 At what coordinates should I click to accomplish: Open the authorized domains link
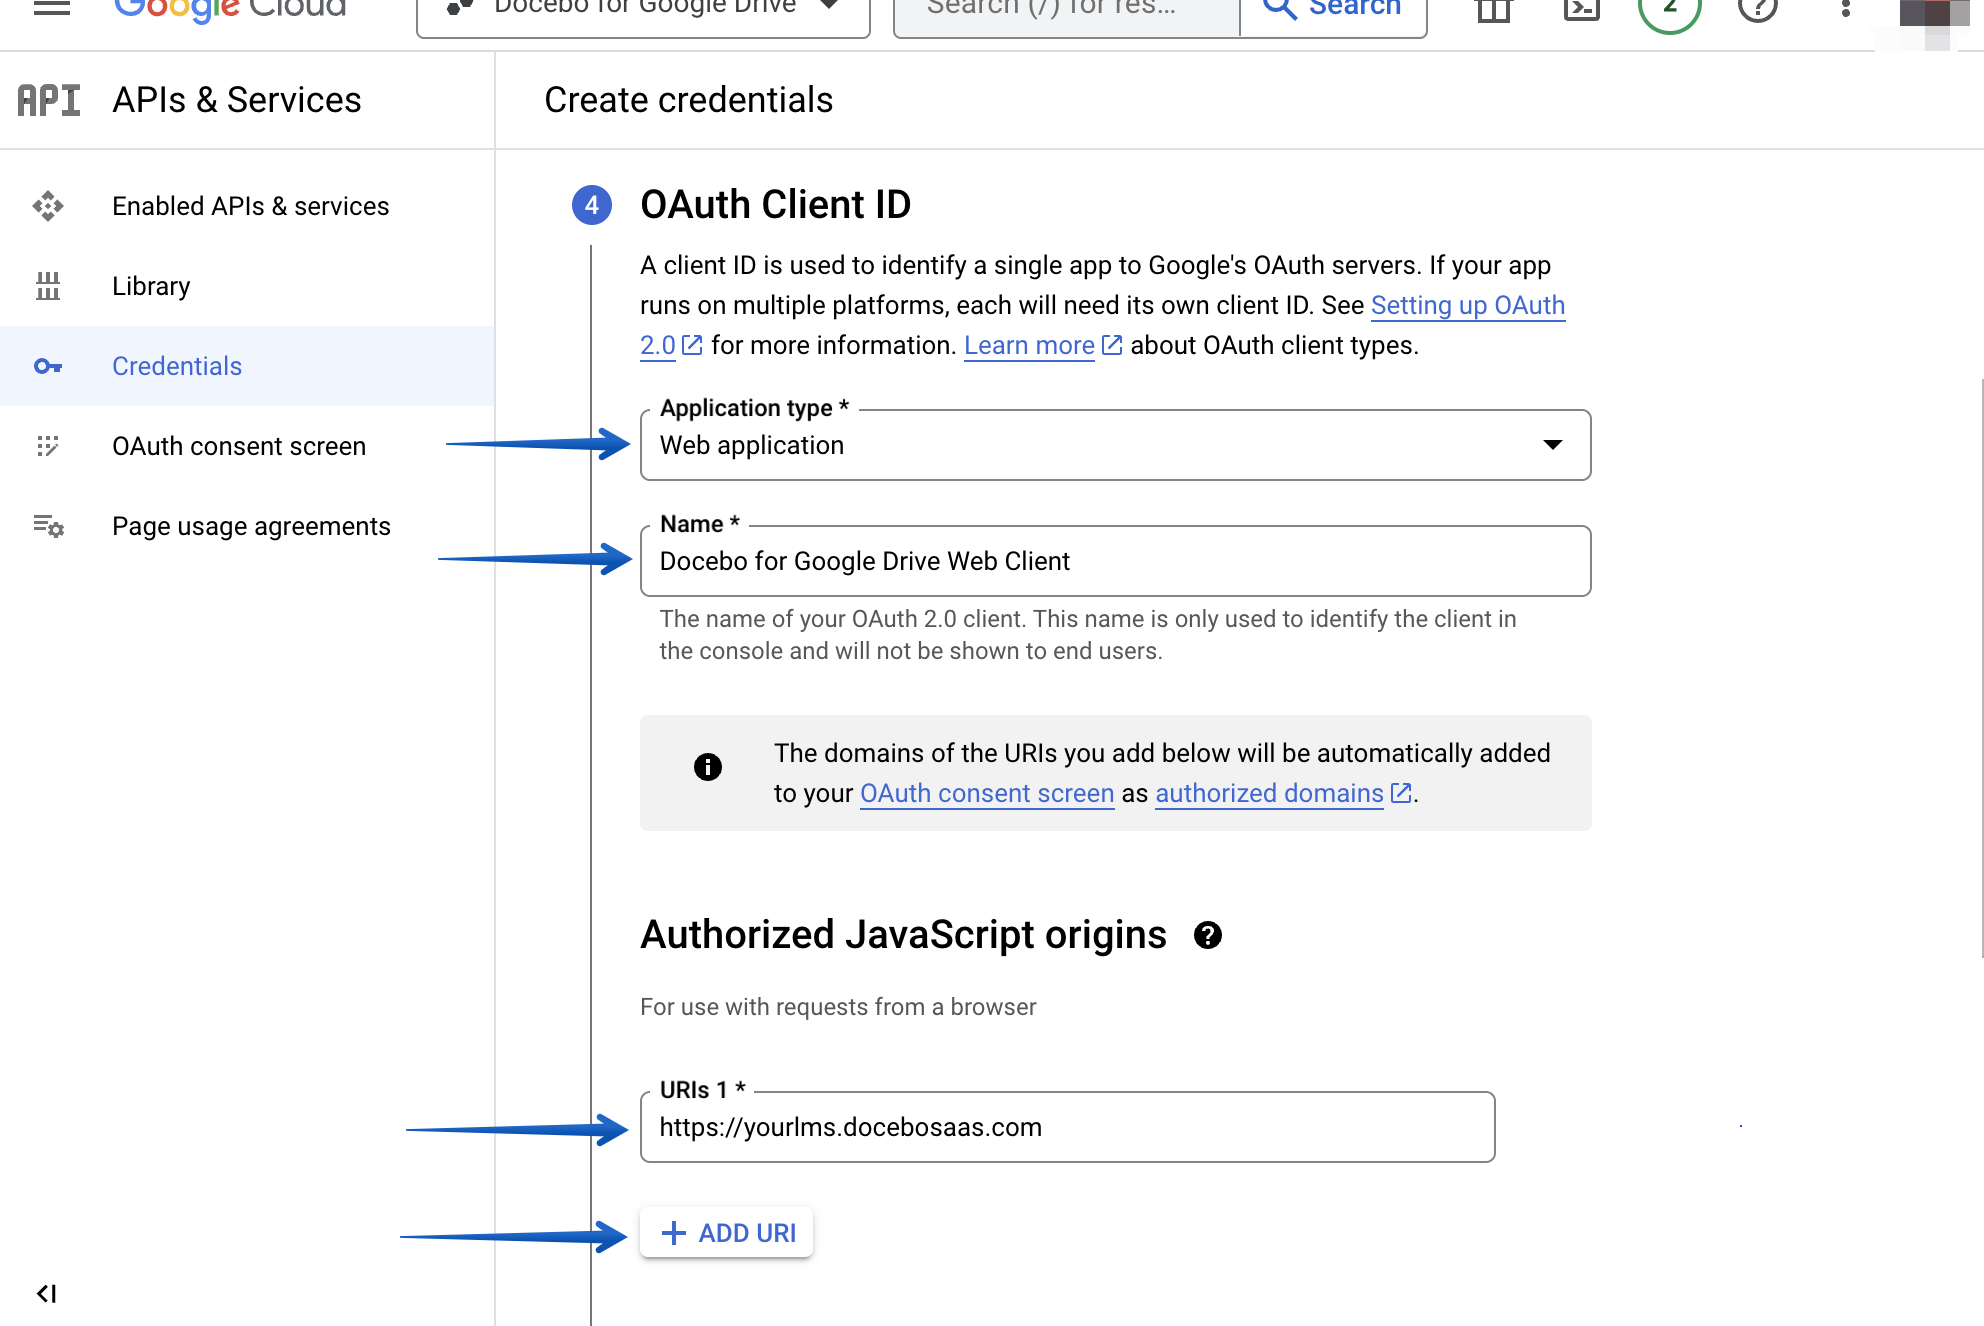(1268, 793)
